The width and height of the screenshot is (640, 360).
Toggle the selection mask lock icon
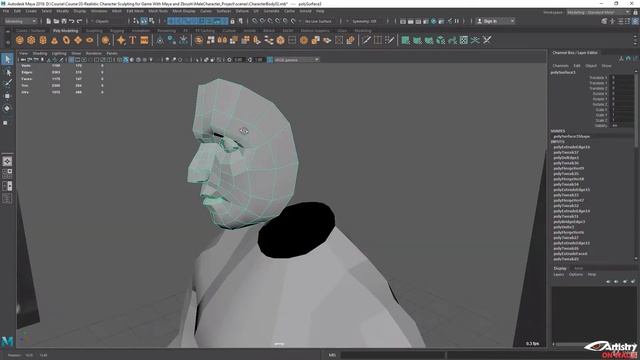[233, 21]
